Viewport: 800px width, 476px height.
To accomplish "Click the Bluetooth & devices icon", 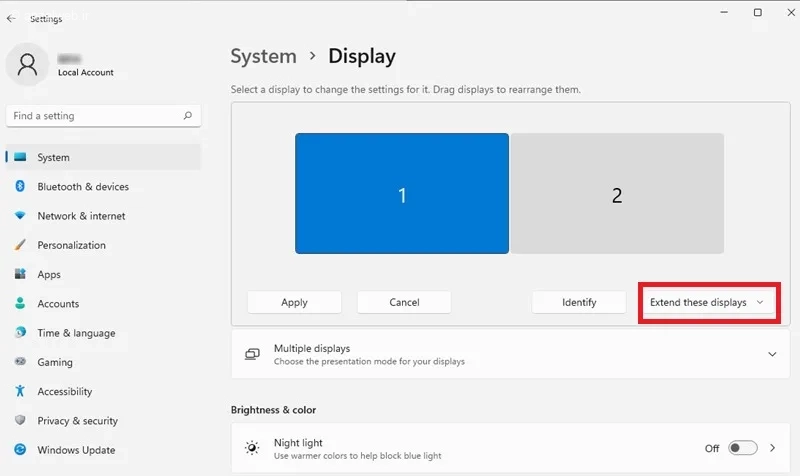I will 20,186.
